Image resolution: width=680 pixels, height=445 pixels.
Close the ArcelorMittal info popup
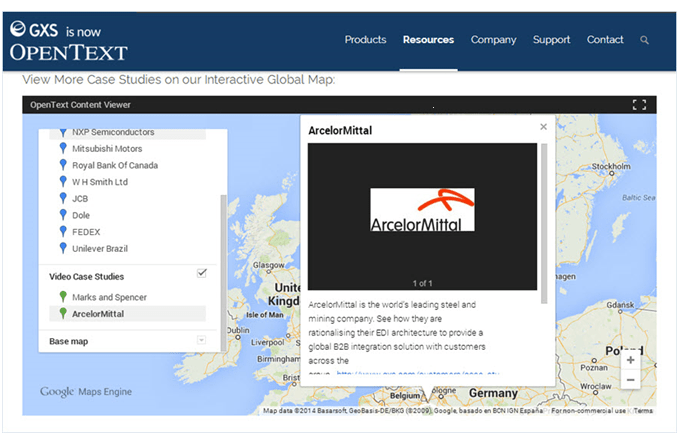pos(543,127)
